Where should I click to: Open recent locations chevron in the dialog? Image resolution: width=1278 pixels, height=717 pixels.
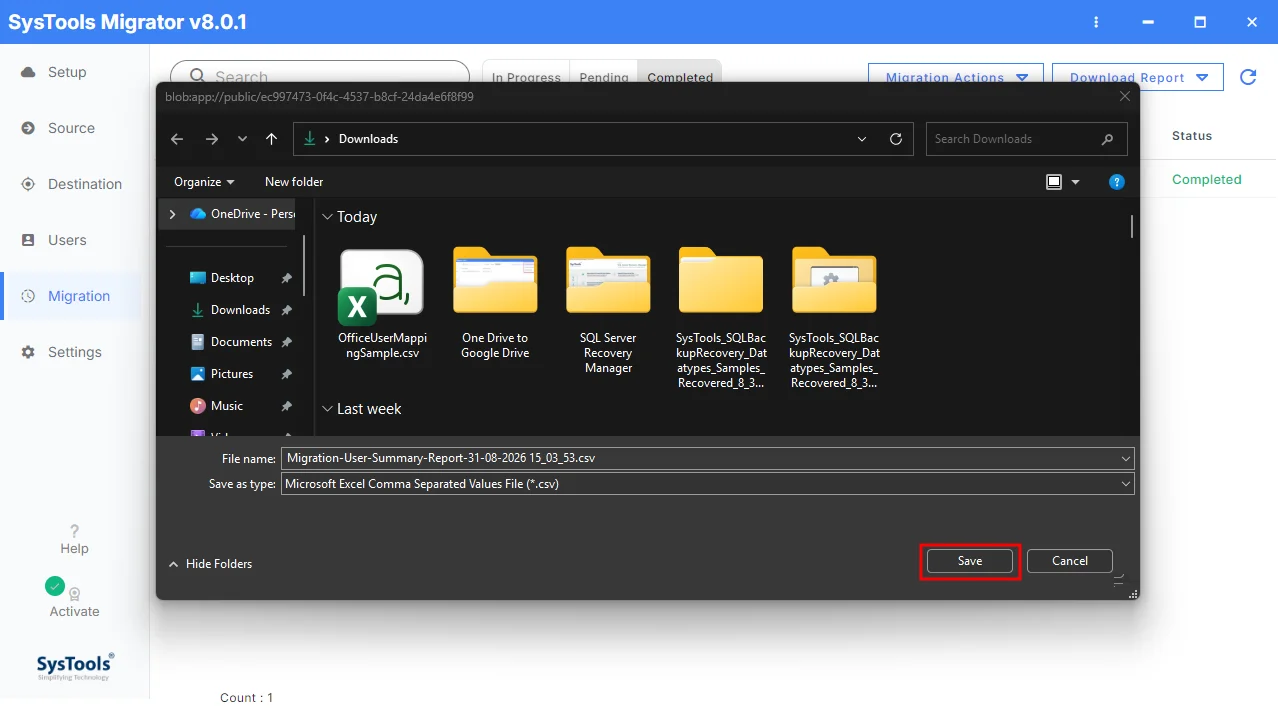point(242,139)
